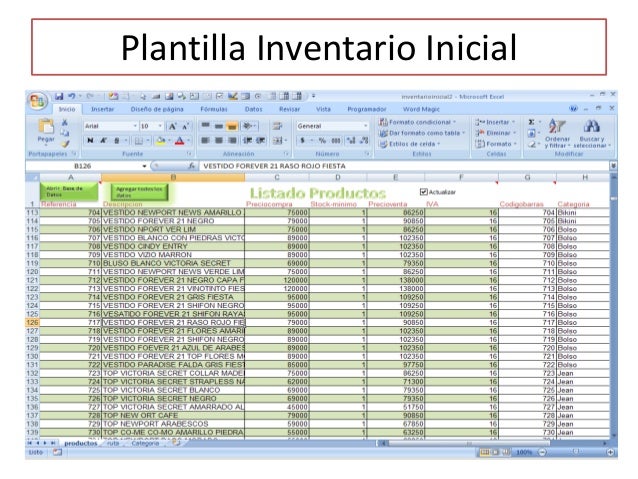Toggle the Actualizar checkbox
This screenshot has width=638, height=479.
click(x=424, y=192)
